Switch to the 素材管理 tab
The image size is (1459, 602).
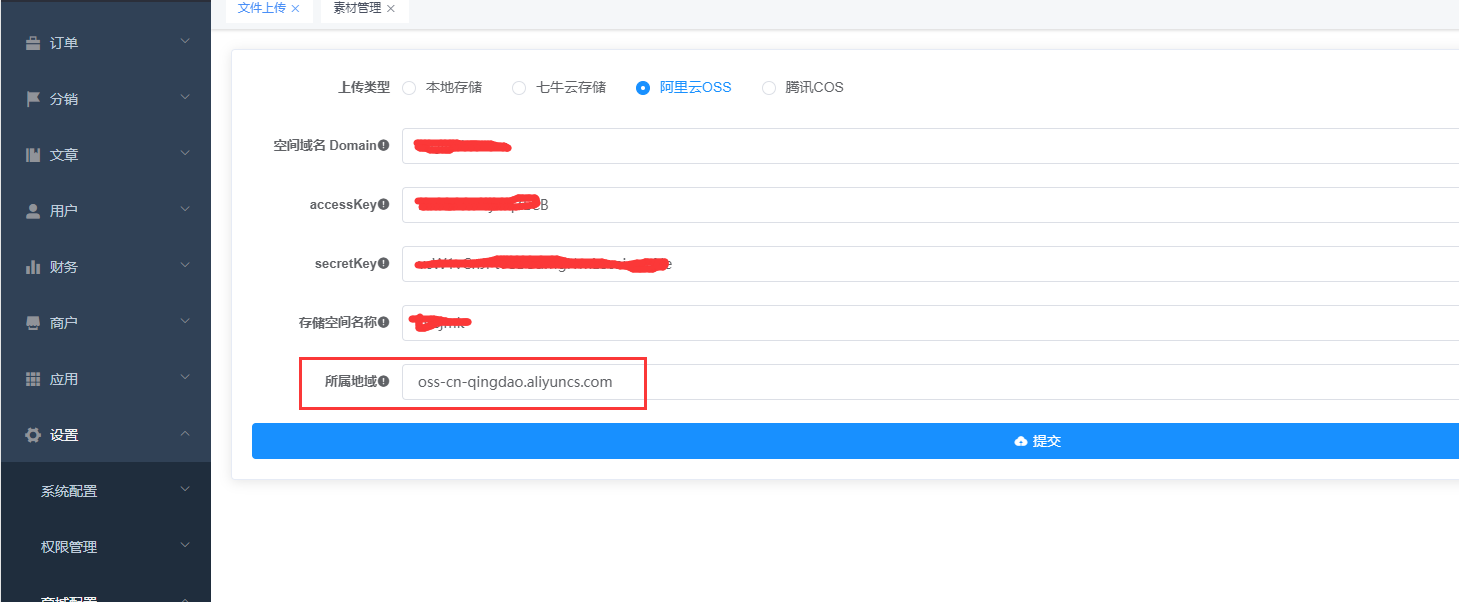pyautogui.click(x=357, y=8)
